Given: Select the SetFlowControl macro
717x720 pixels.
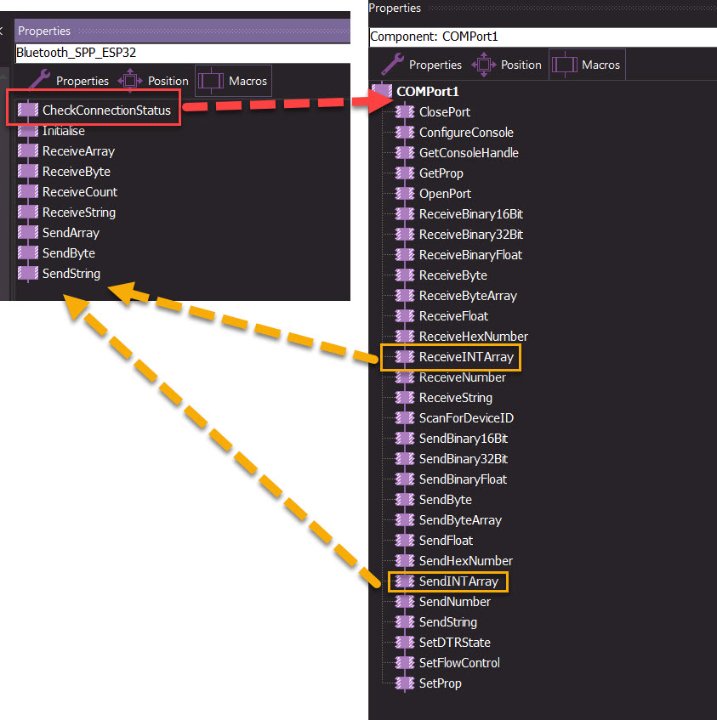Looking at the screenshot, I should coord(459,663).
